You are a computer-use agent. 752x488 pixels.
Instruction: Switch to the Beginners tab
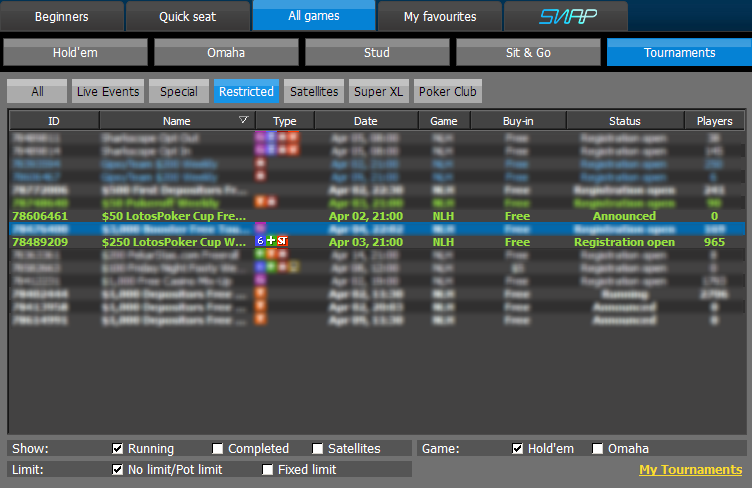tap(62, 16)
